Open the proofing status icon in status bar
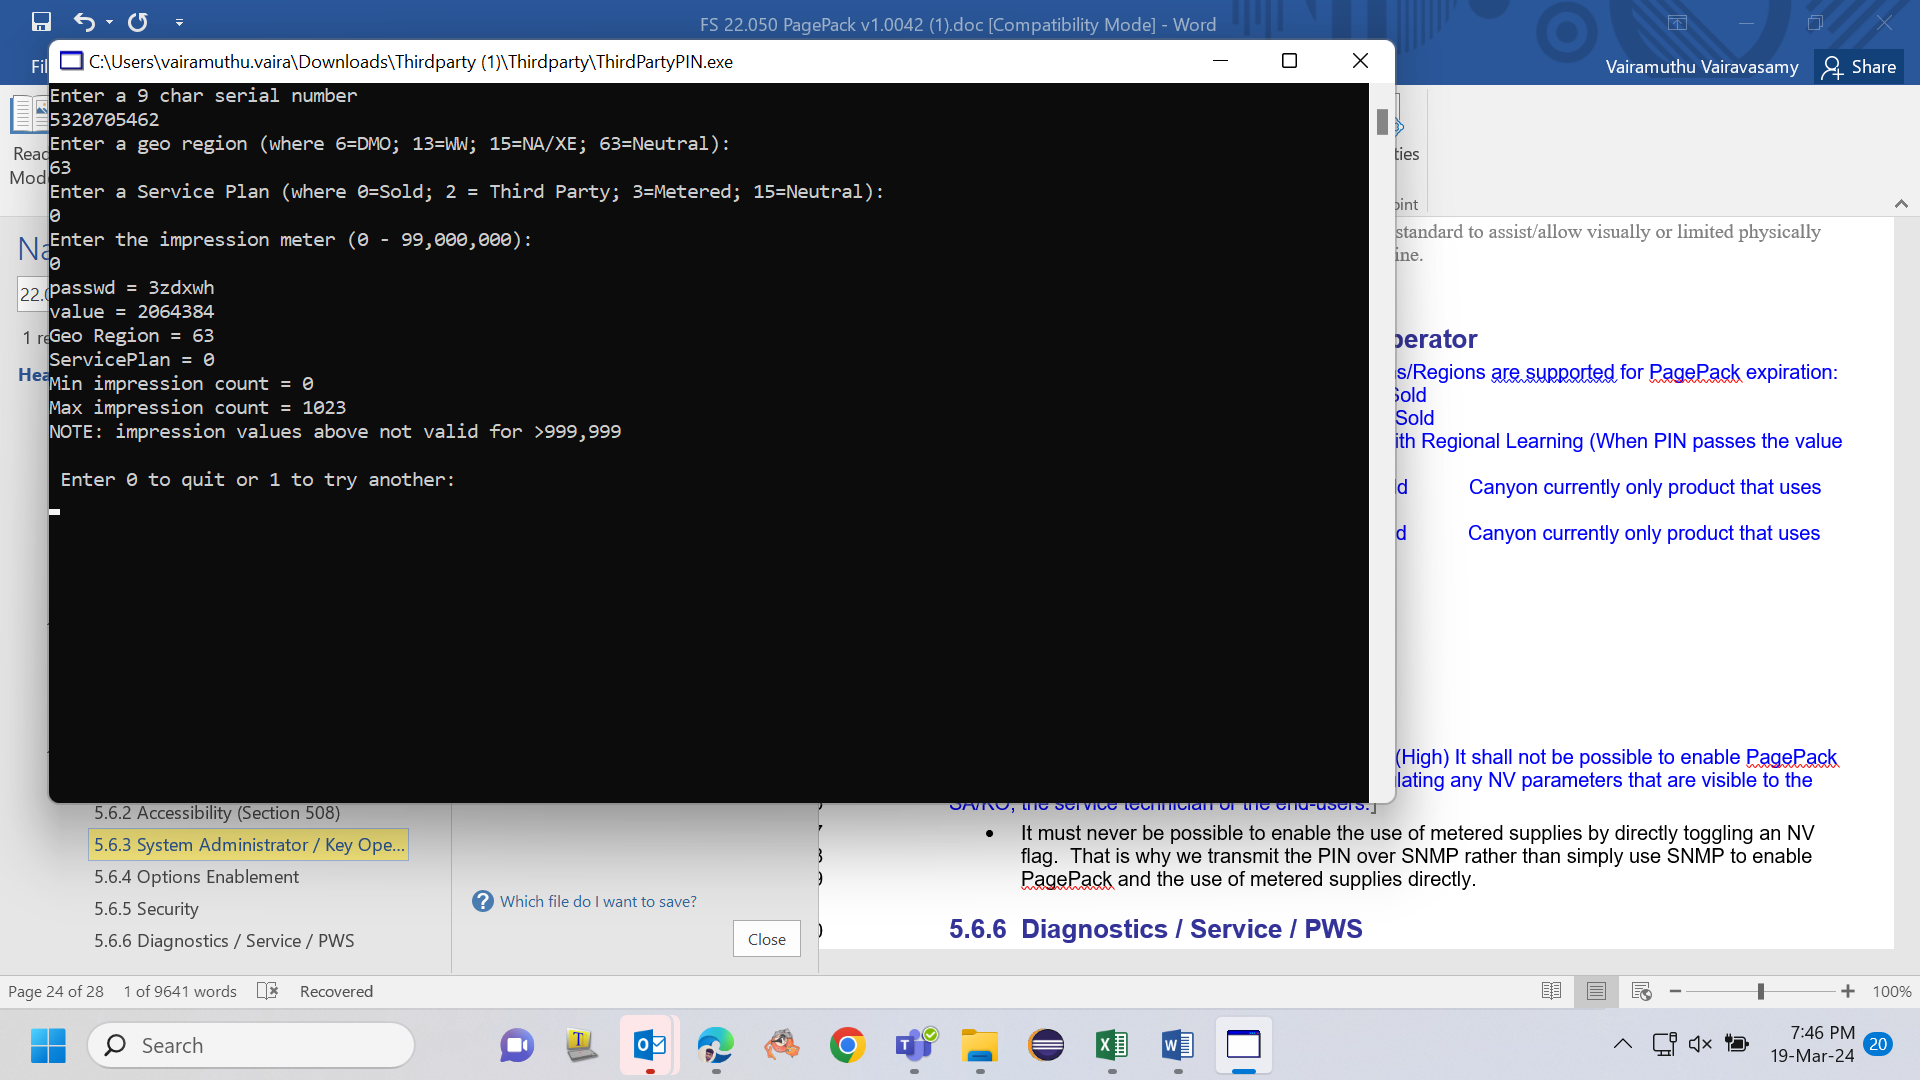 coord(267,991)
